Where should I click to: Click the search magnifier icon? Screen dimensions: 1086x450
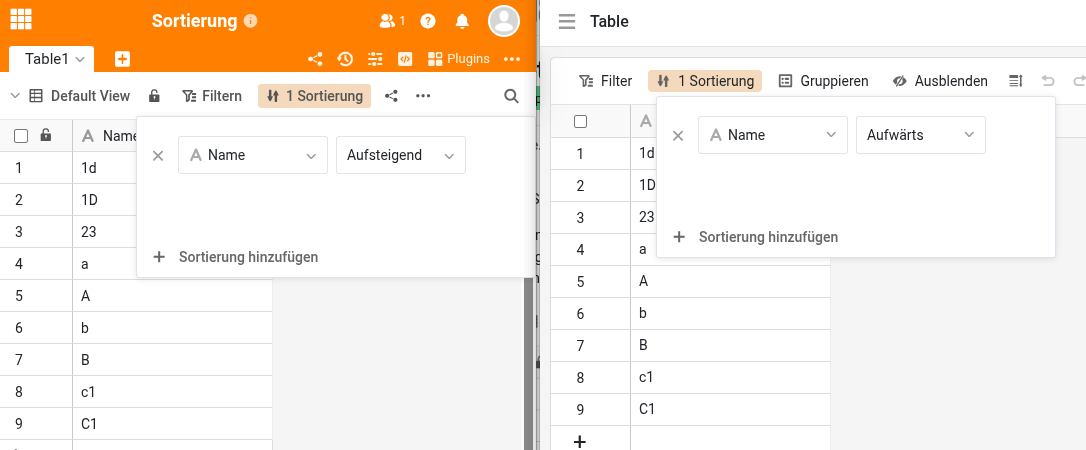click(x=511, y=96)
